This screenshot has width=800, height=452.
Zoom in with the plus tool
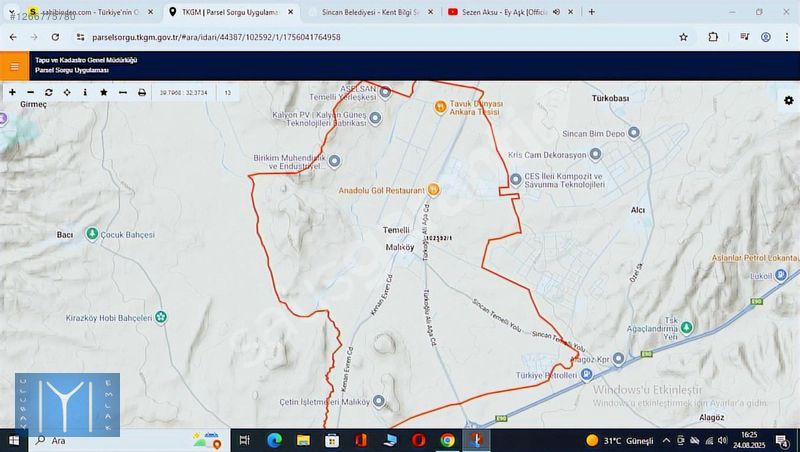[x=12, y=92]
